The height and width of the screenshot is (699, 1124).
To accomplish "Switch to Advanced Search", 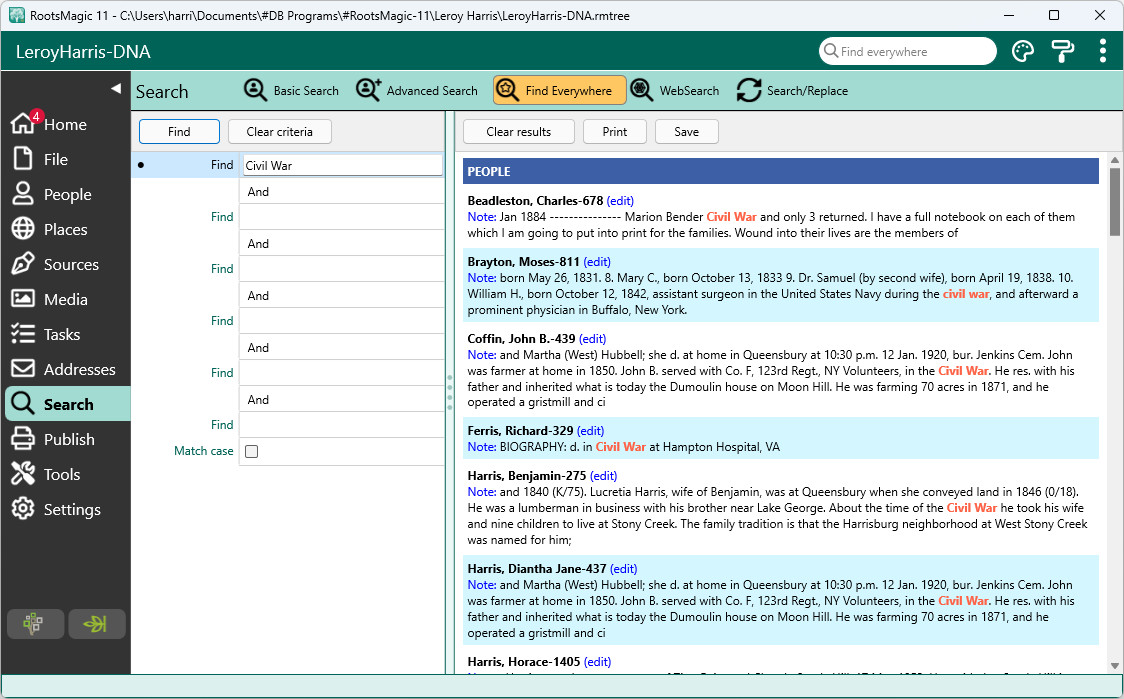I will (416, 90).
